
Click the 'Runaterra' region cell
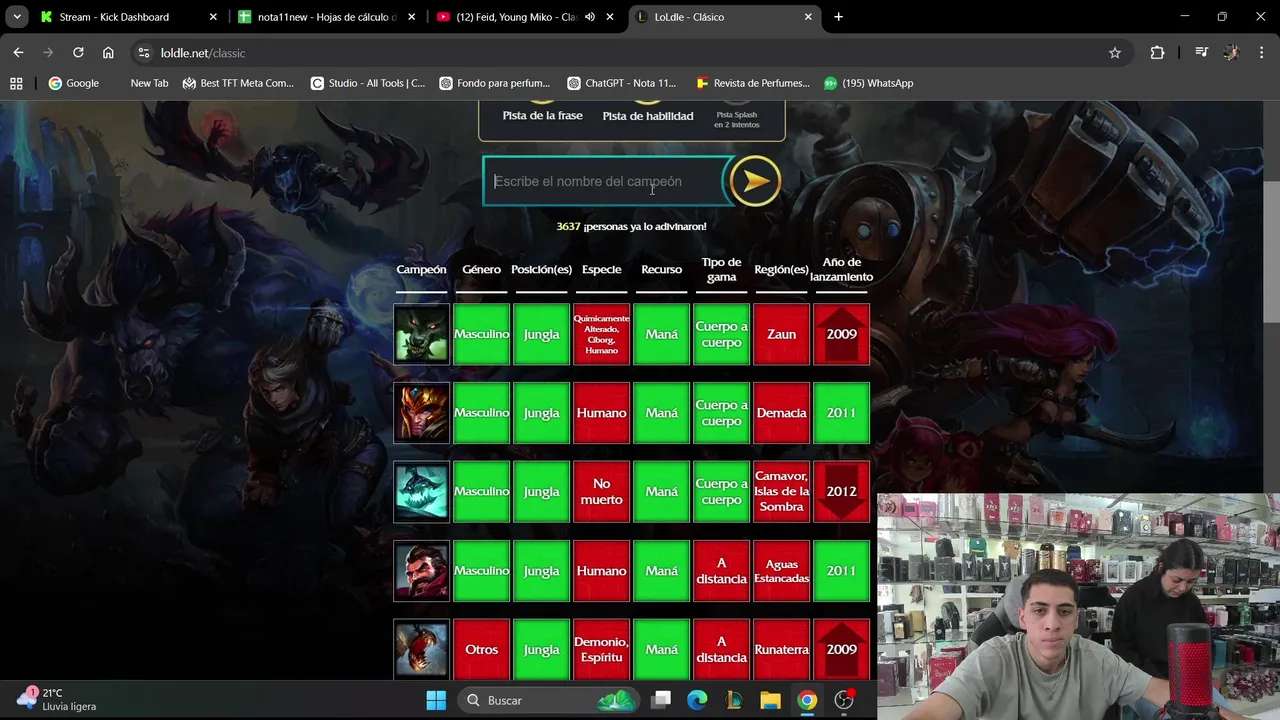[x=781, y=649]
